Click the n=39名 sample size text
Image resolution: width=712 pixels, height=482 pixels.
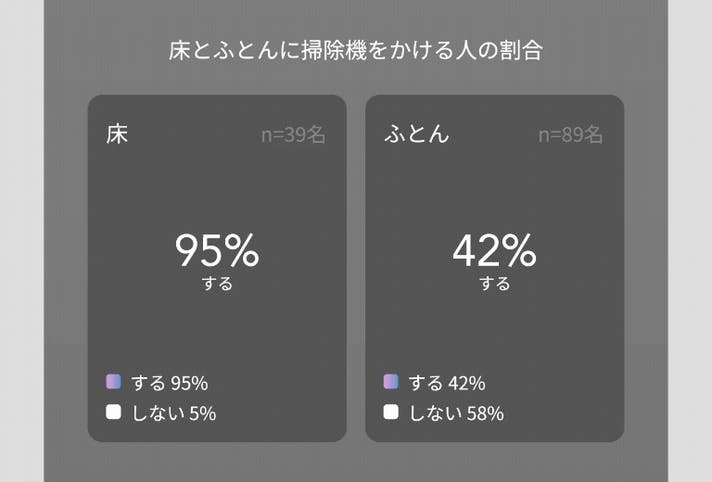tap(293, 135)
